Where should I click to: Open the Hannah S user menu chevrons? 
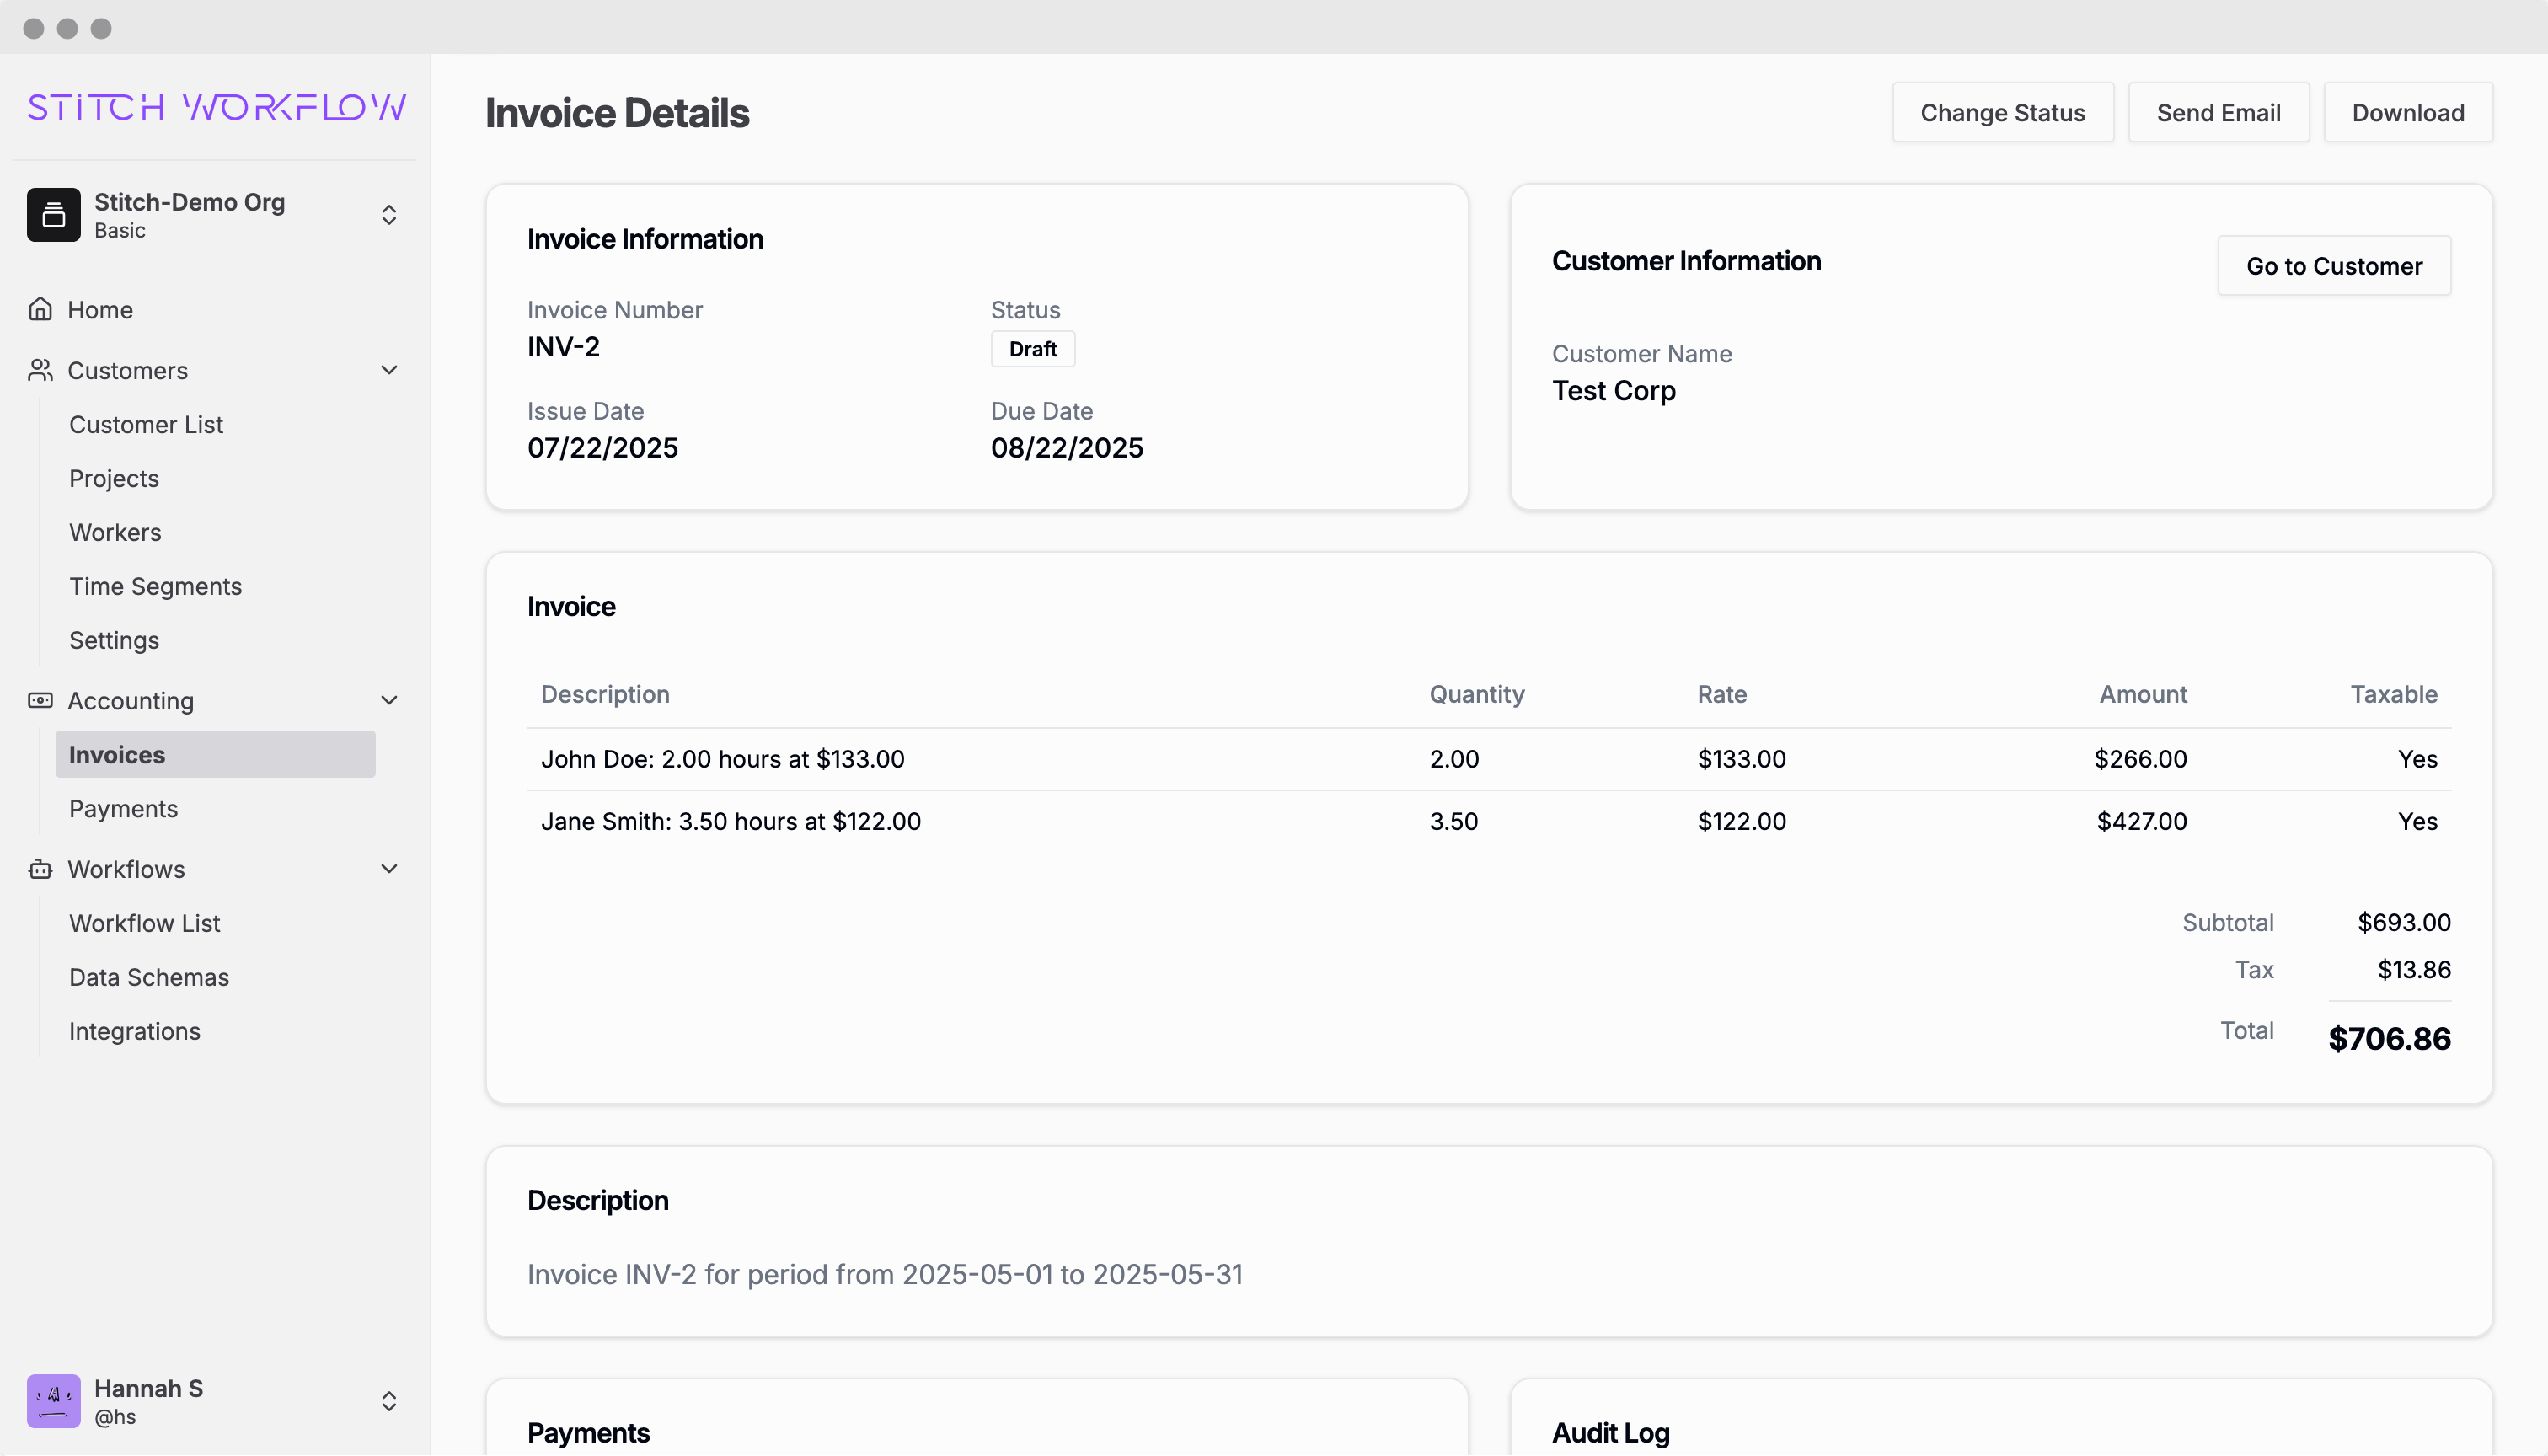point(389,1400)
